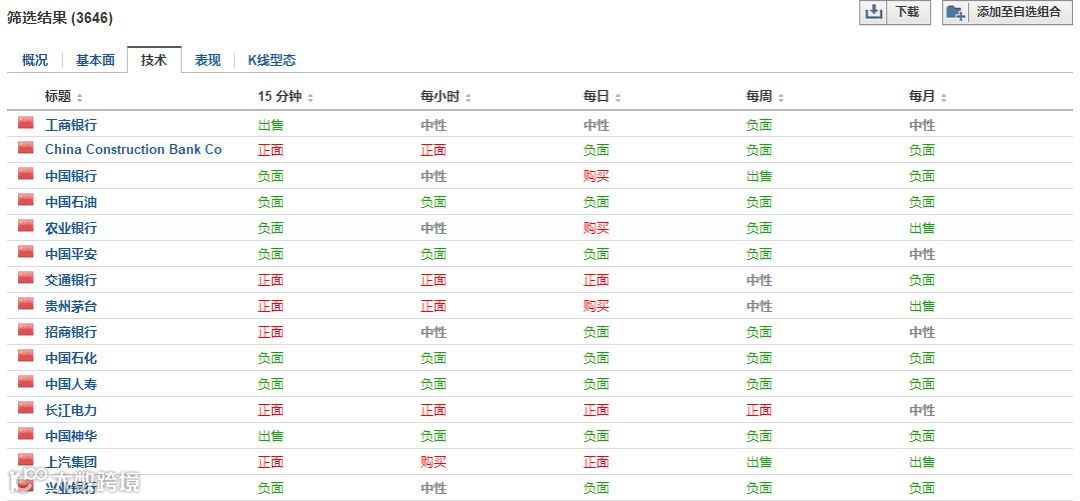Click China flag icon beside 中国平安
Viewport: 1080px width, 501px height.
[x=25, y=252]
